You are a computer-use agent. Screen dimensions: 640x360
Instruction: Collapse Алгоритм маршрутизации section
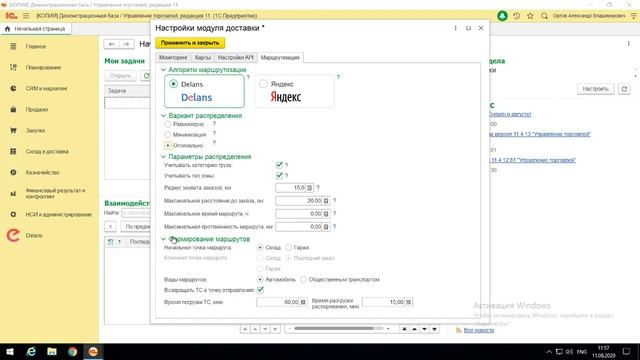[163, 70]
